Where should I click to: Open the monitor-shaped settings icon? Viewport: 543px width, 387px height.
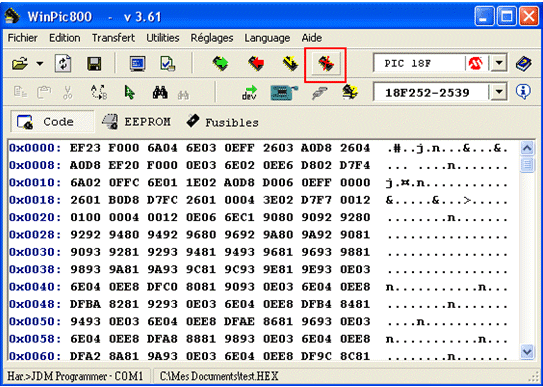tap(137, 64)
